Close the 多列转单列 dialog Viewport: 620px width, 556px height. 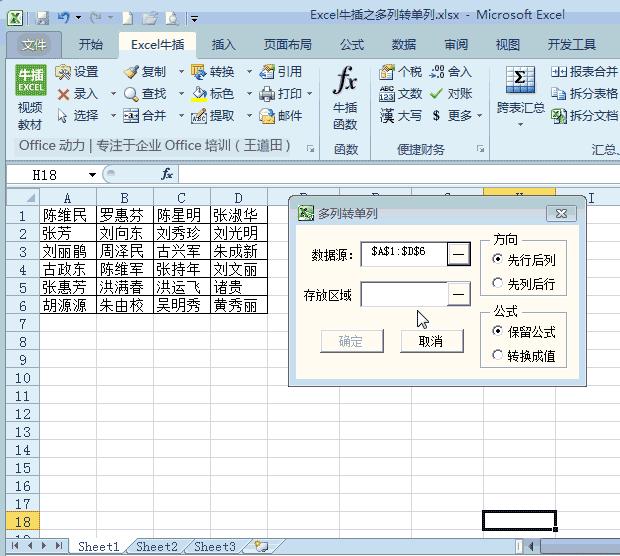(x=561, y=214)
